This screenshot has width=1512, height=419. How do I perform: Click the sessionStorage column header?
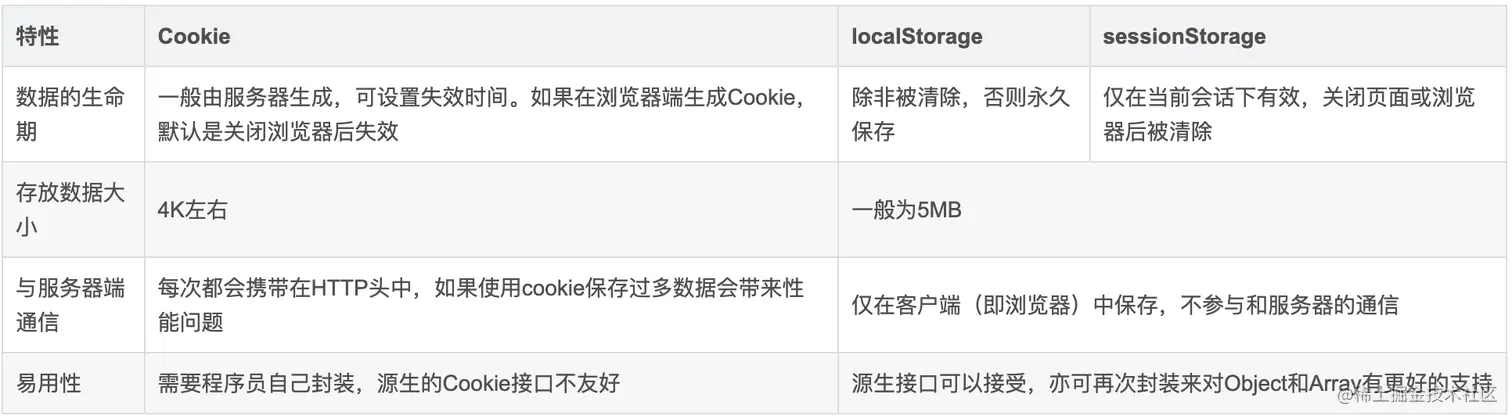(1184, 37)
